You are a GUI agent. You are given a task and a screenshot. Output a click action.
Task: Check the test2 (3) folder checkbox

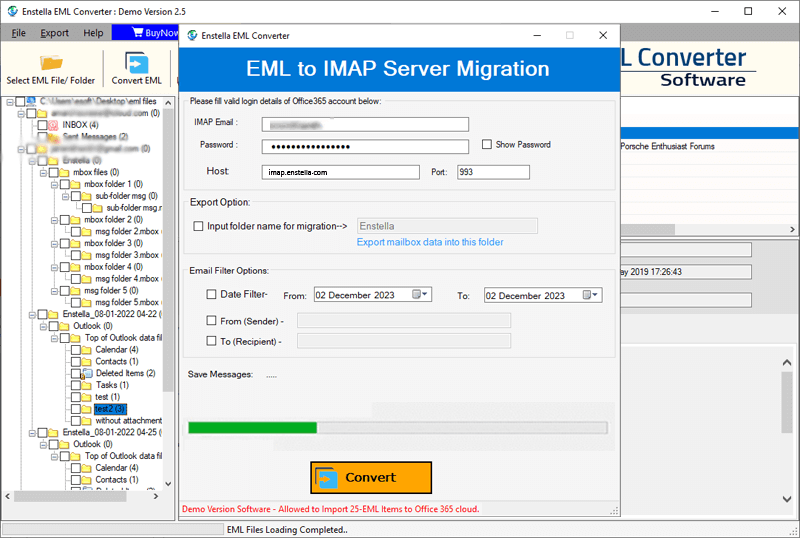[76, 409]
